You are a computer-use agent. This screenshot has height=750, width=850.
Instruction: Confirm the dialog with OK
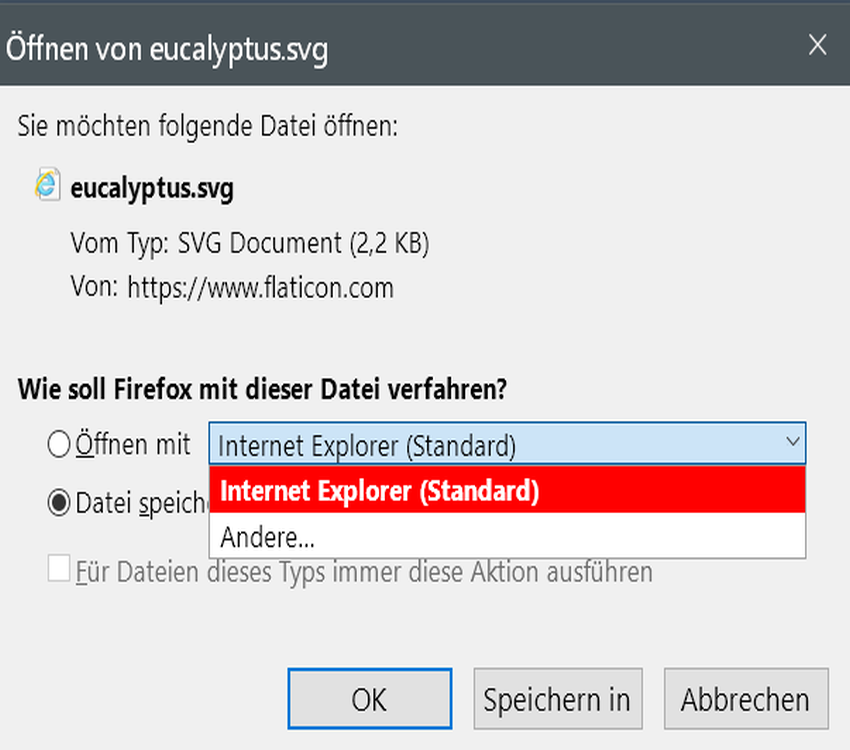click(x=369, y=700)
